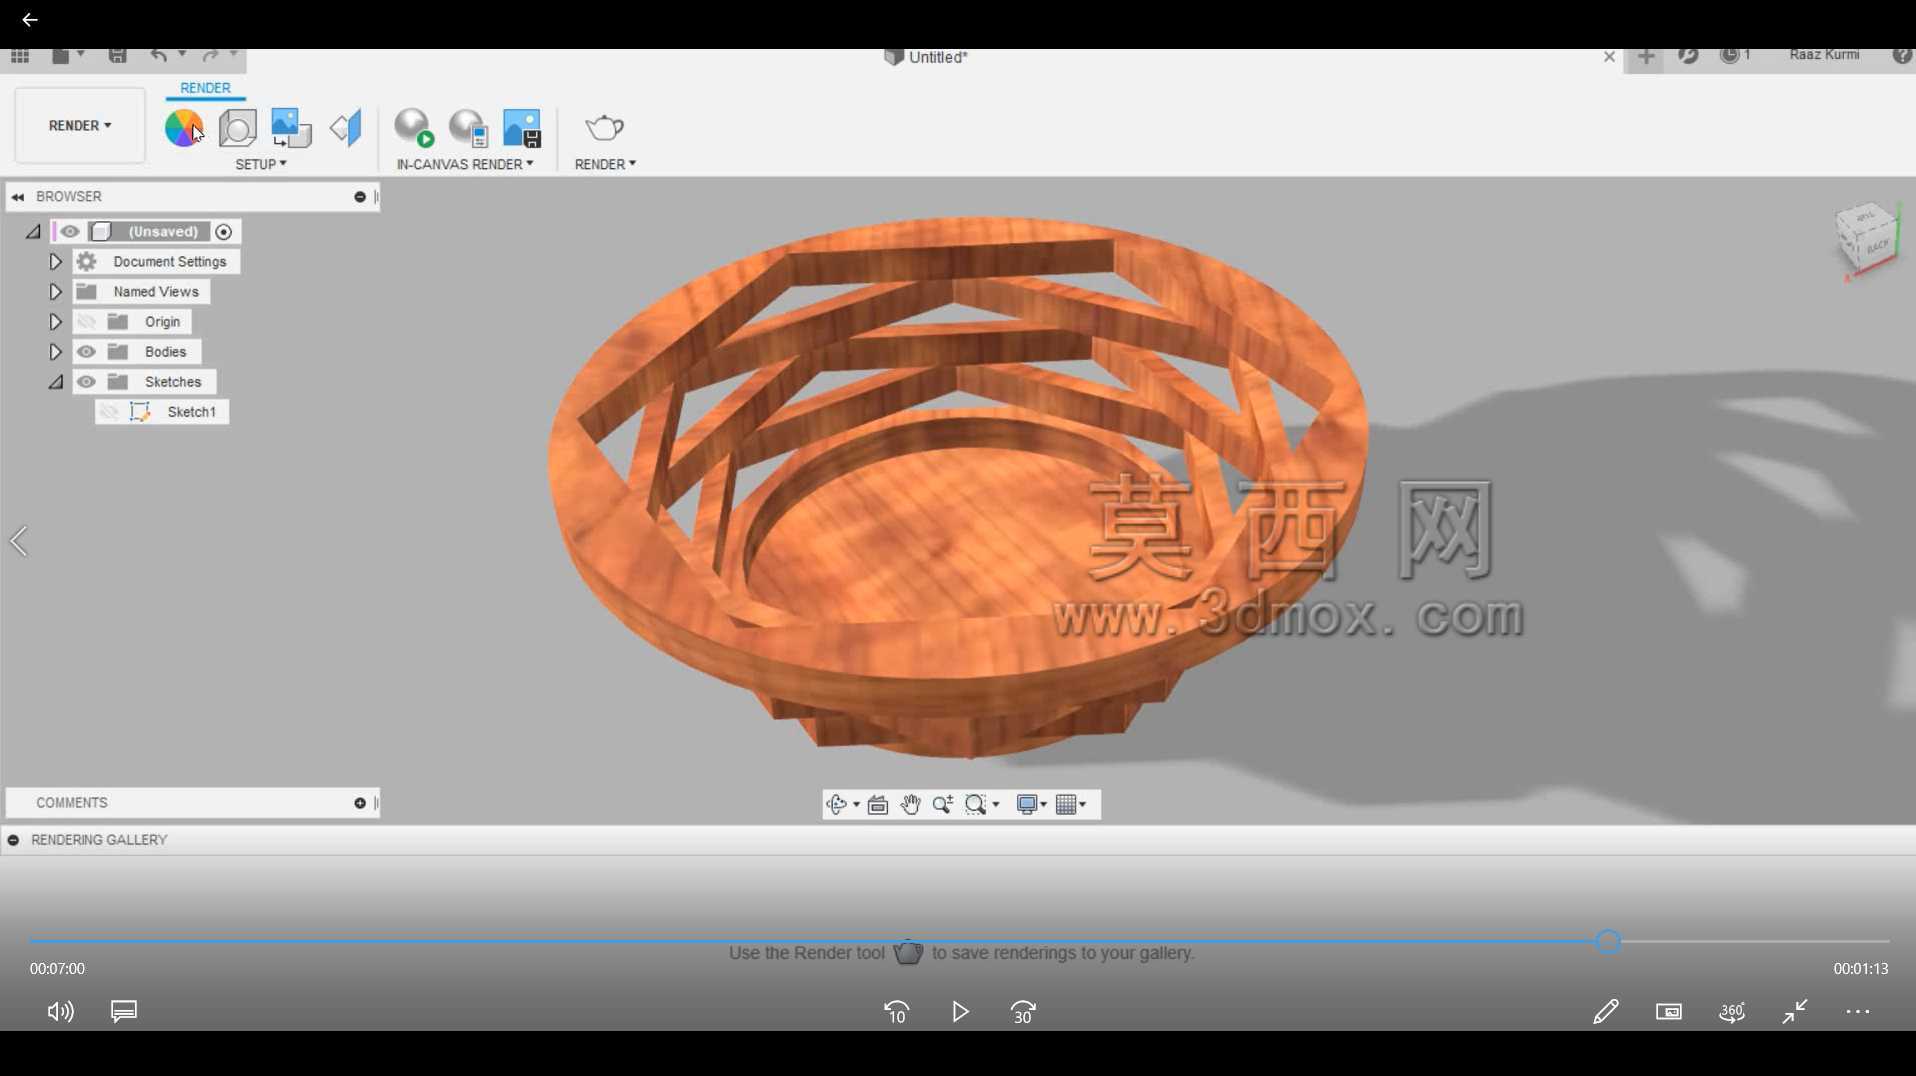Image resolution: width=1916 pixels, height=1076 pixels.
Task: Toggle visibility of Origin folder
Action: tap(87, 322)
